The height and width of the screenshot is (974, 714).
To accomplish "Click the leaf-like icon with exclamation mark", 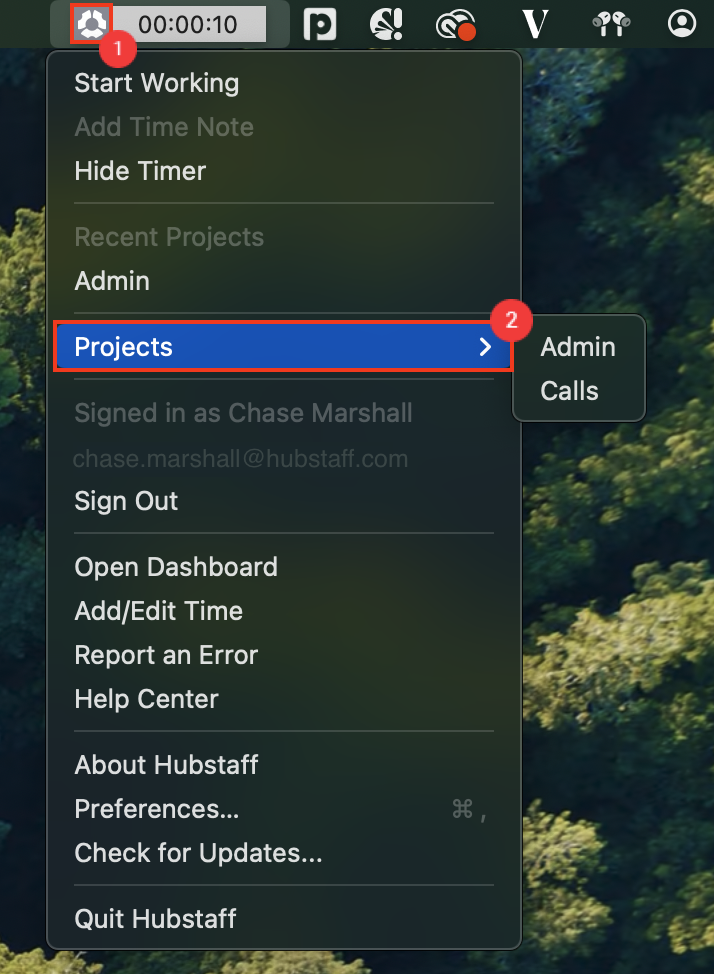I will point(387,24).
